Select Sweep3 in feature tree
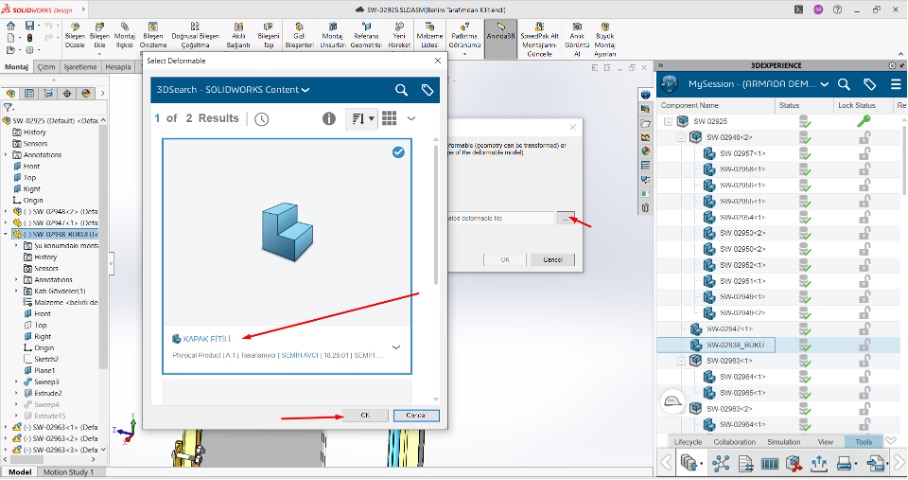 pyautogui.click(x=46, y=382)
